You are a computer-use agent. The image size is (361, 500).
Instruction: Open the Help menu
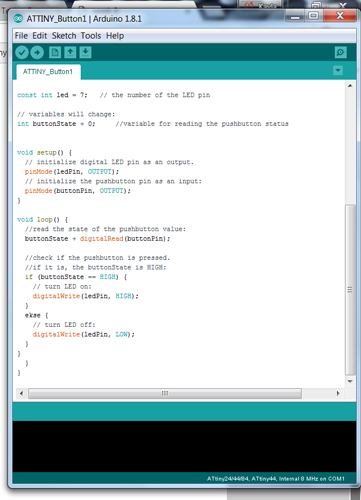pos(115,36)
